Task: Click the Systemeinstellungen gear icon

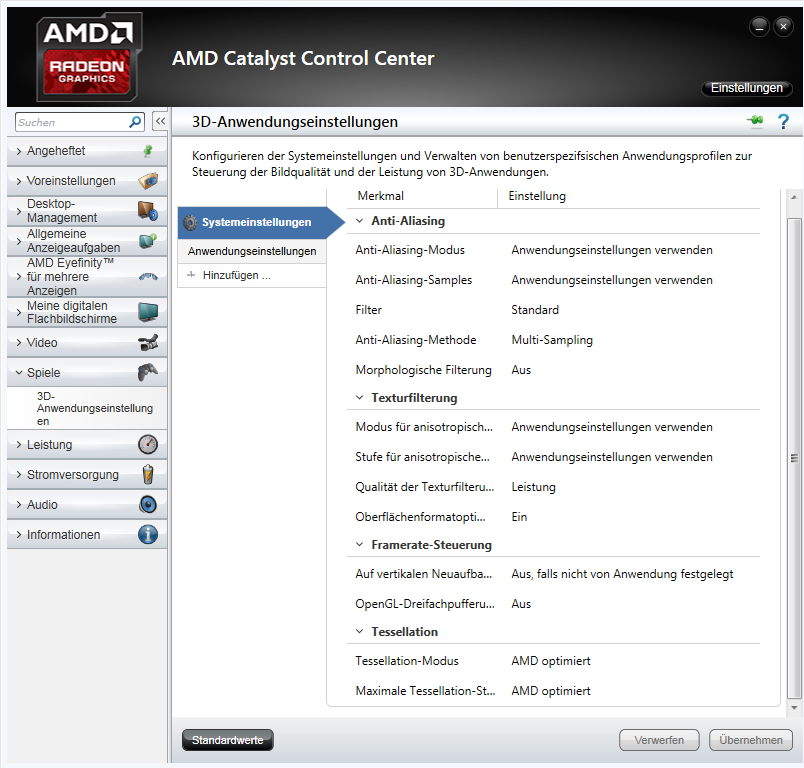Action: tap(190, 222)
